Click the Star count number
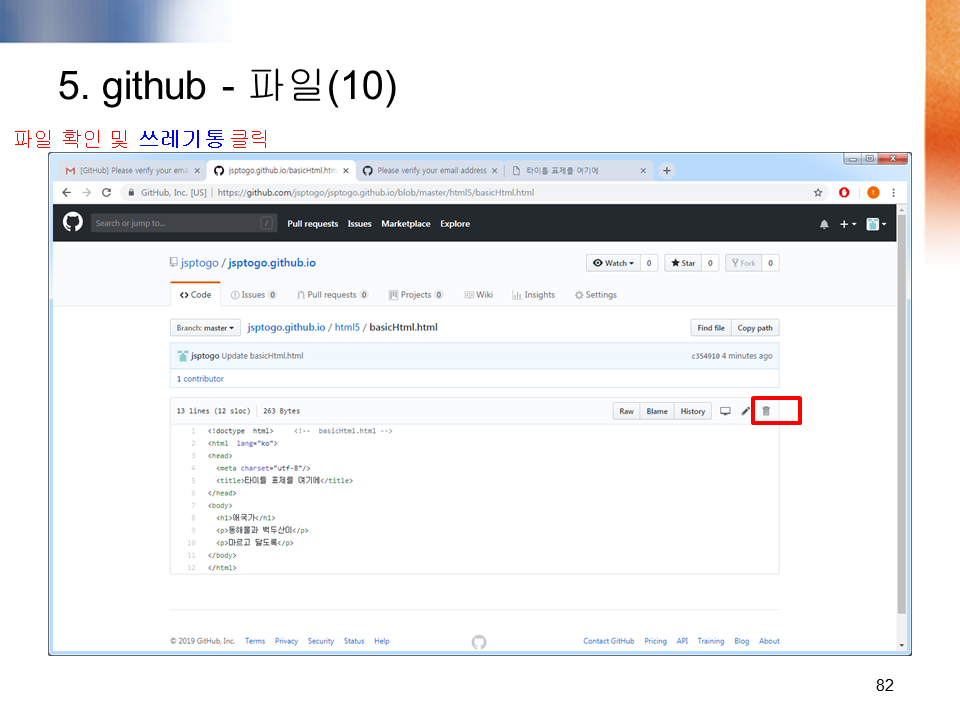The width and height of the screenshot is (960, 720). pos(710,263)
